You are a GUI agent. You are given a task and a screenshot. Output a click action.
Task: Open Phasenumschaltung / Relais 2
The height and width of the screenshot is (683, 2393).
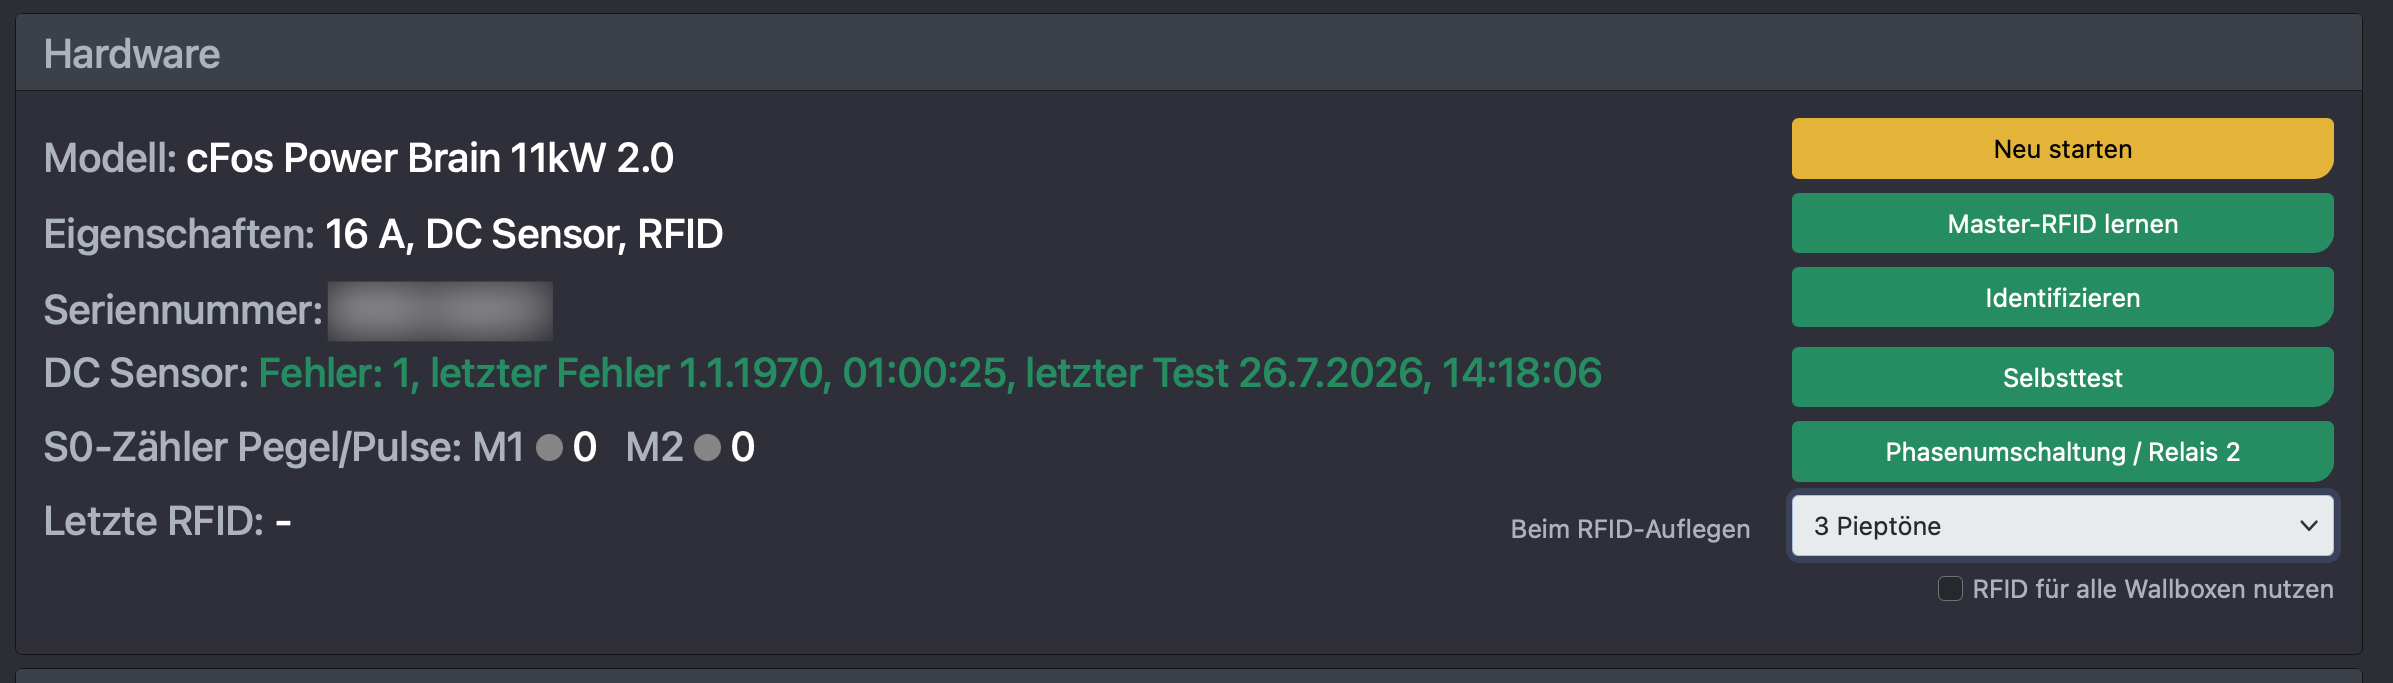(x=2062, y=451)
